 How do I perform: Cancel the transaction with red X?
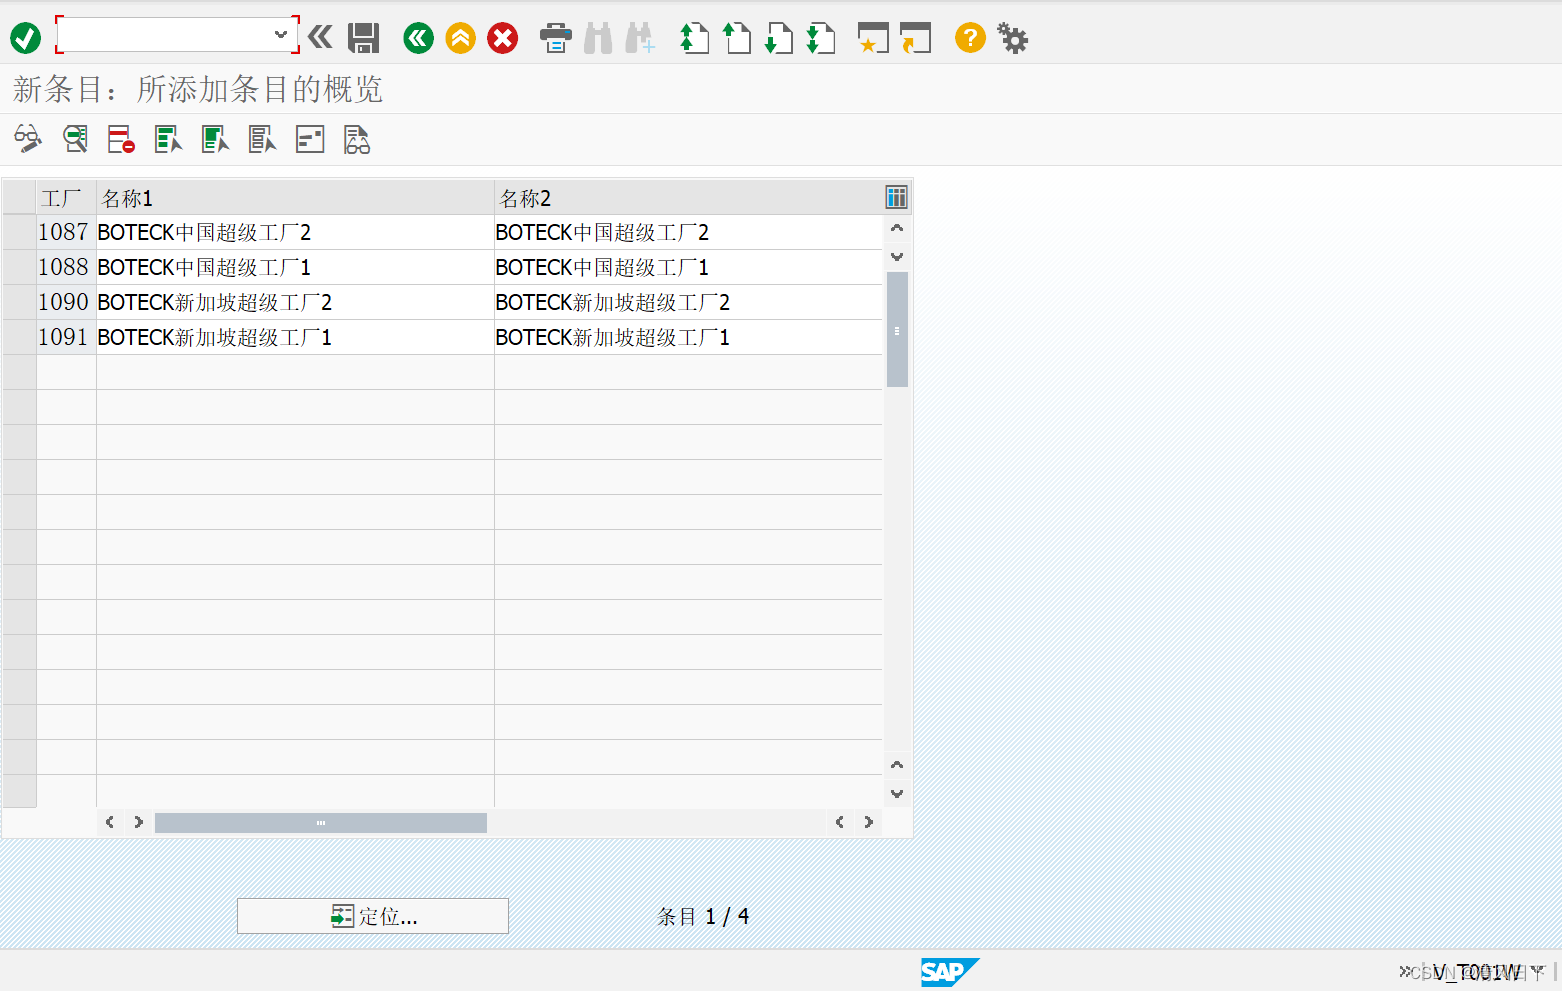pos(502,38)
